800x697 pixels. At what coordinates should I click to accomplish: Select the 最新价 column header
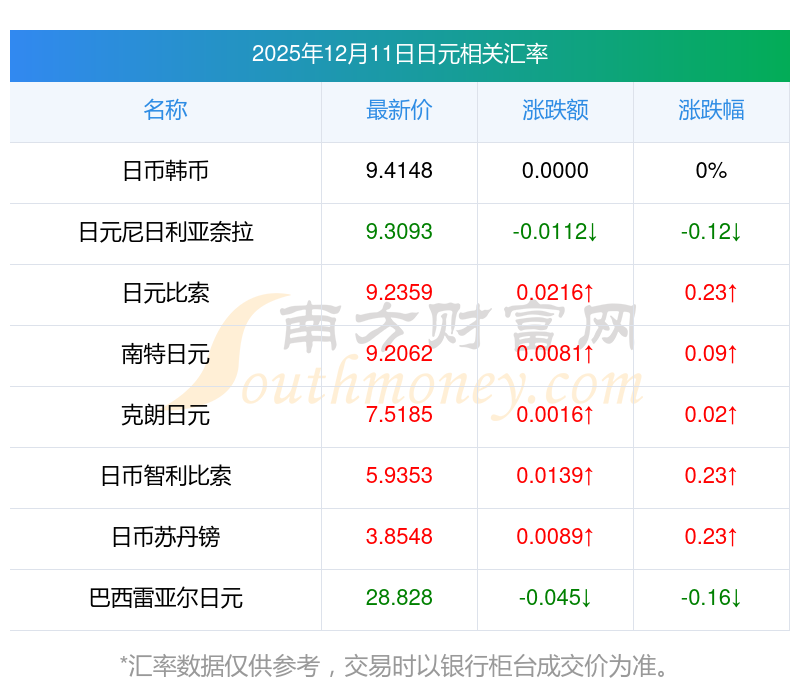pyautogui.click(x=399, y=110)
